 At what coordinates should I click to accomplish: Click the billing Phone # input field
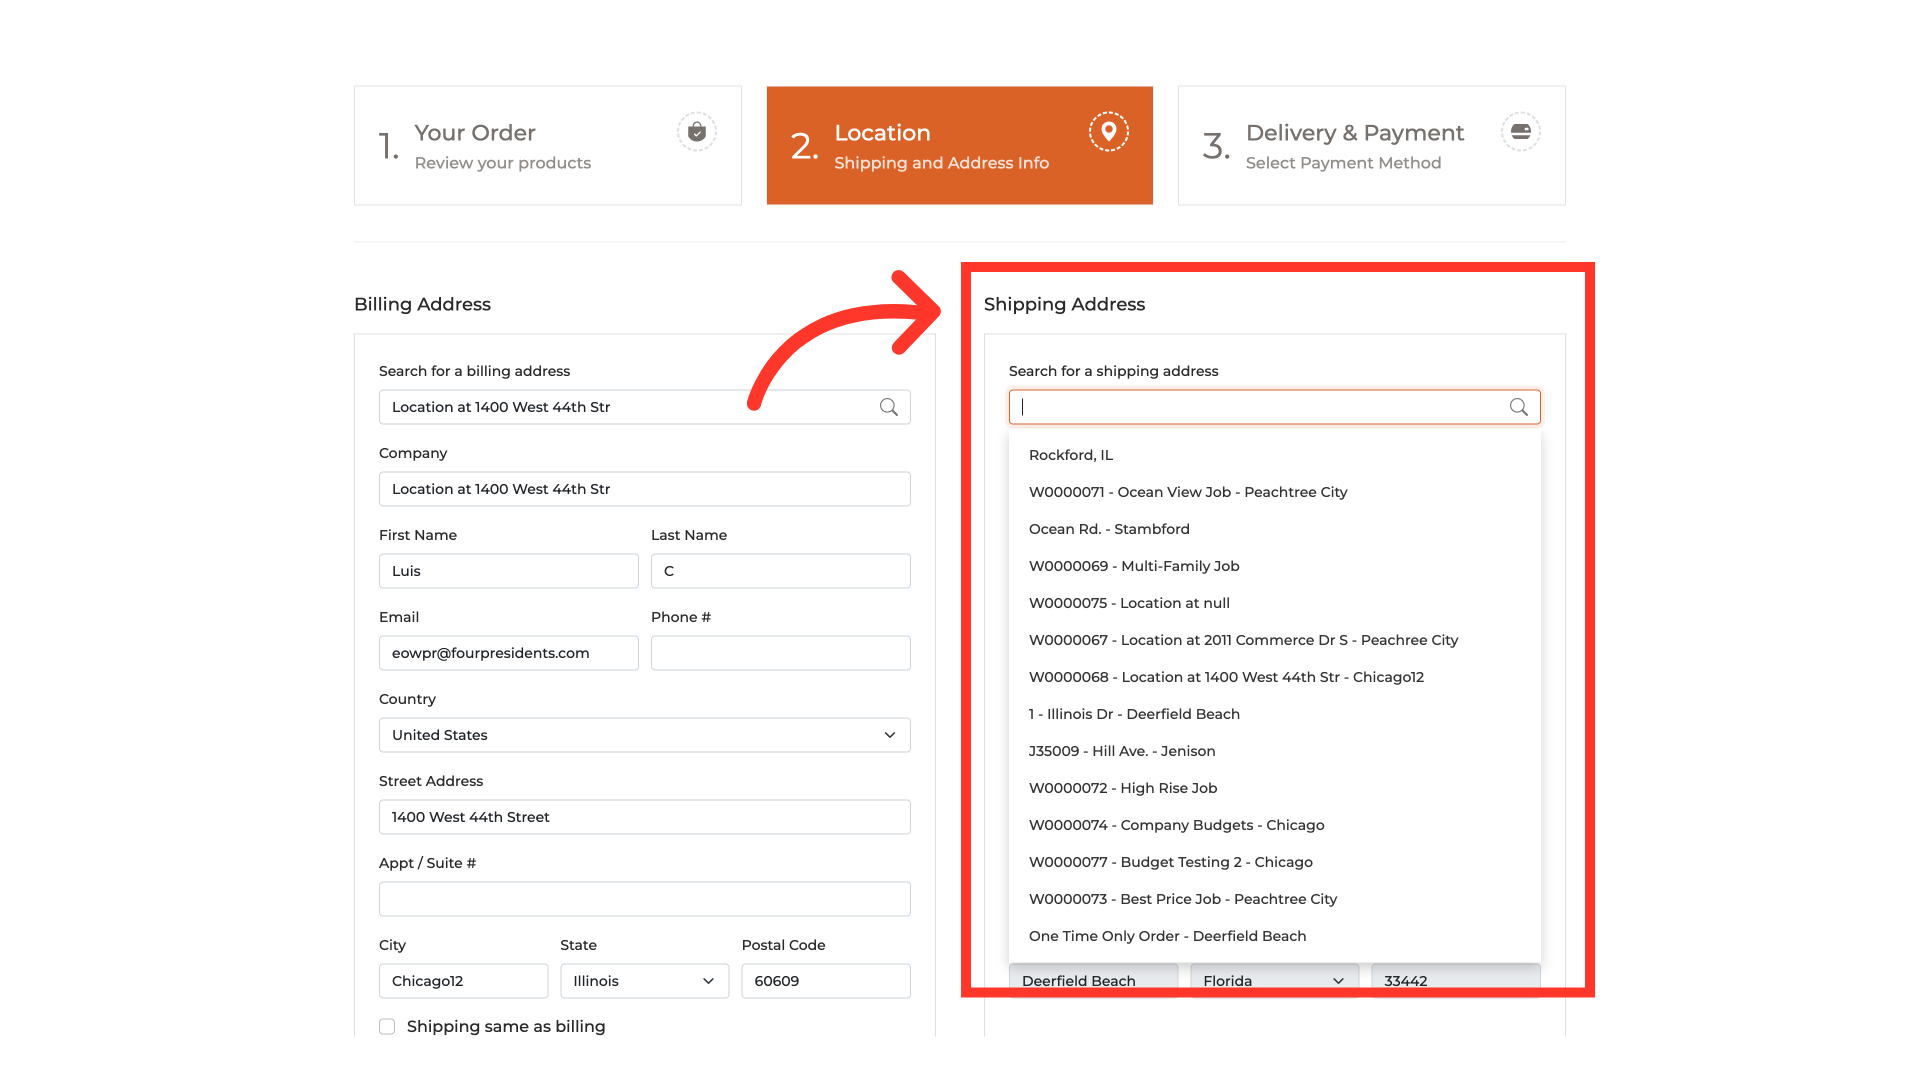(x=780, y=653)
